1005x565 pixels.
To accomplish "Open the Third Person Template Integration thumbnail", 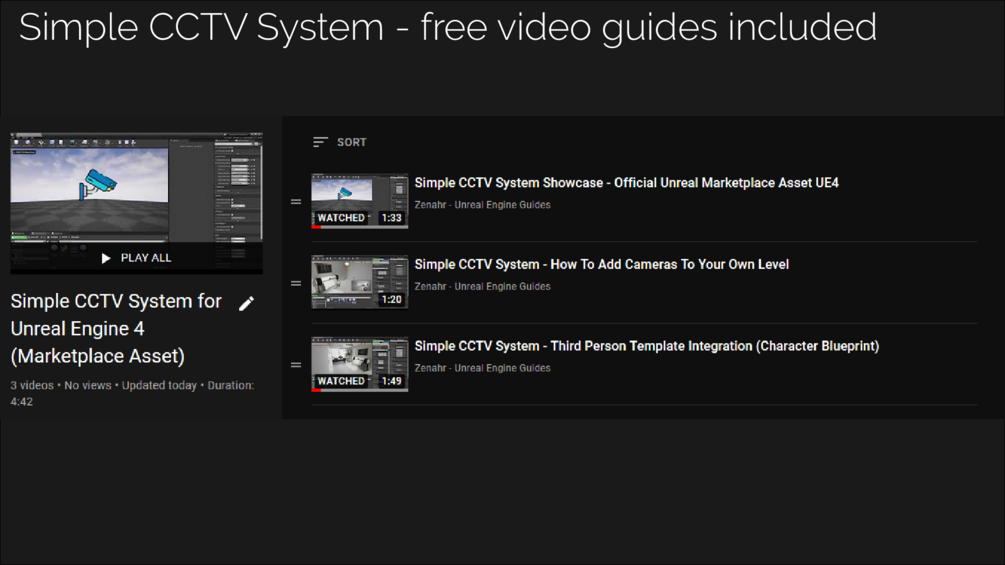I will pyautogui.click(x=360, y=364).
